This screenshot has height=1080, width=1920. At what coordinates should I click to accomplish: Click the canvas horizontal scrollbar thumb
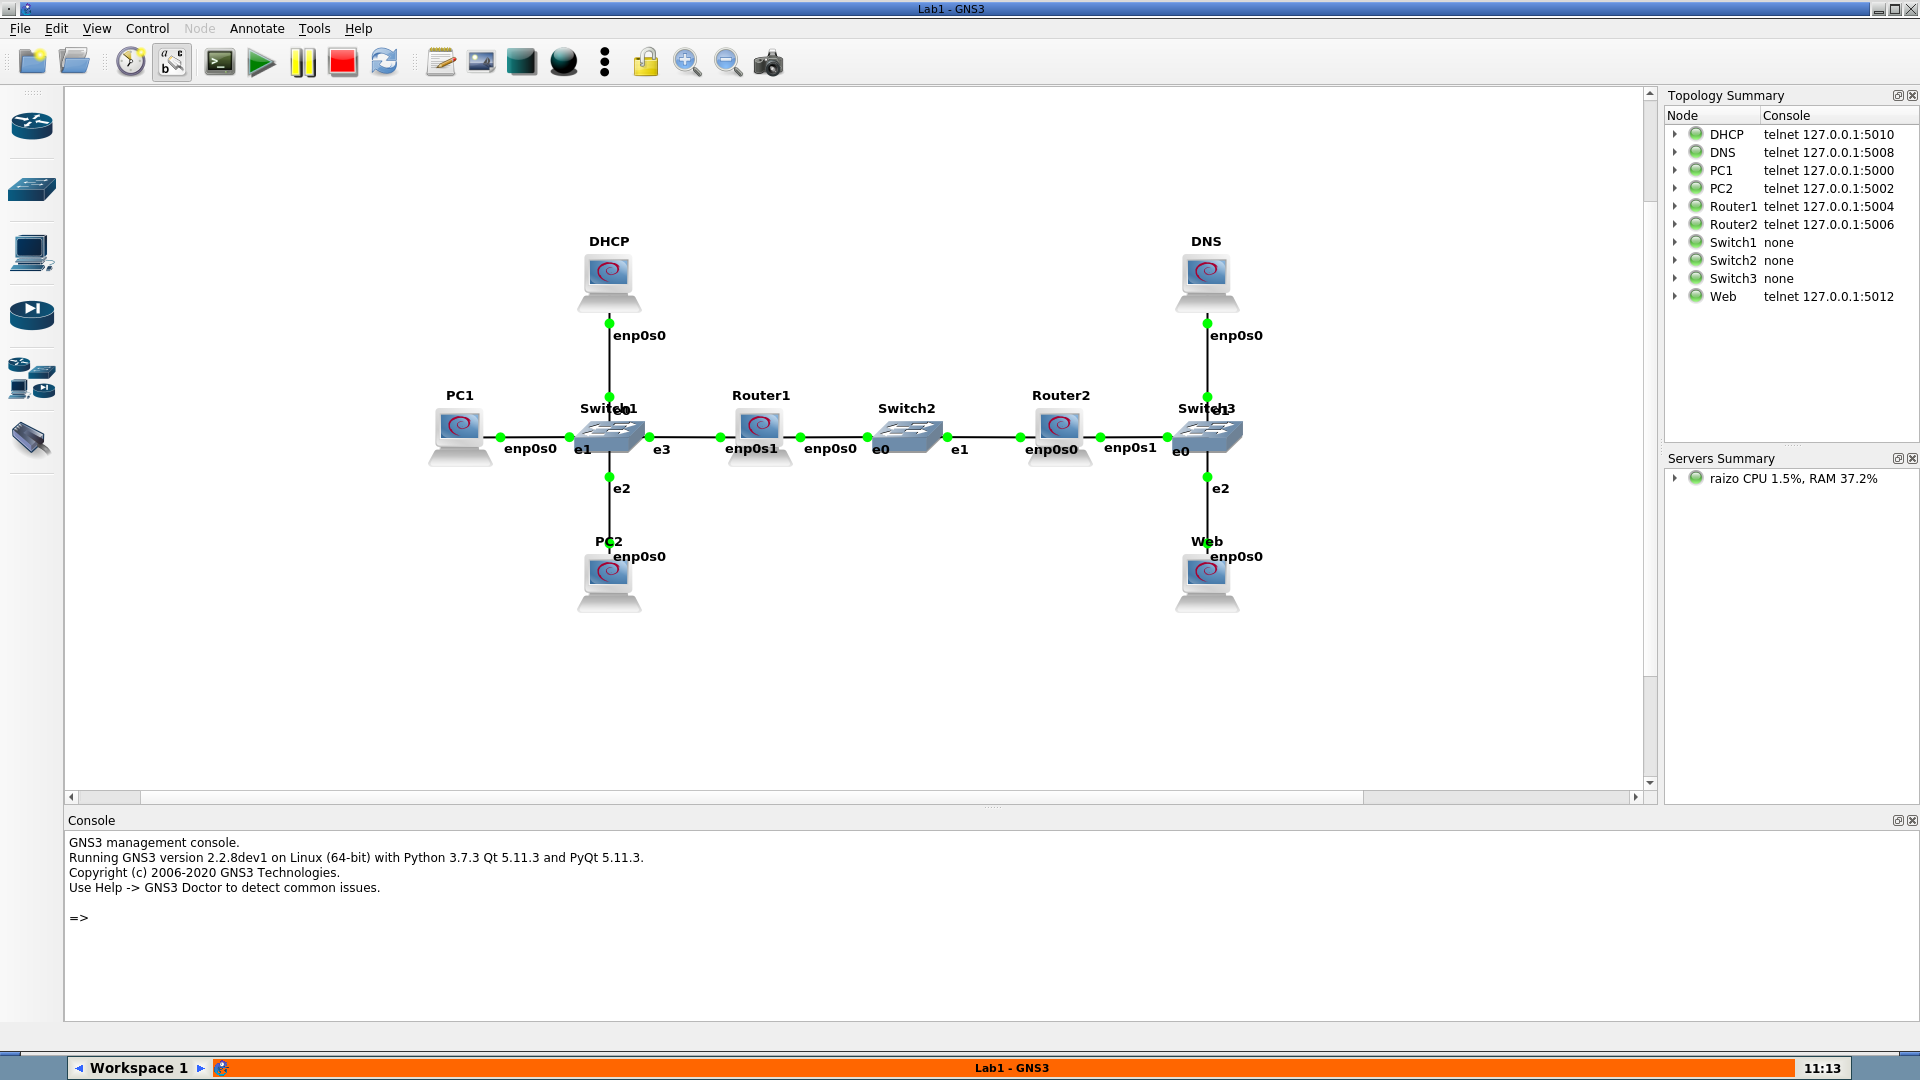click(750, 797)
